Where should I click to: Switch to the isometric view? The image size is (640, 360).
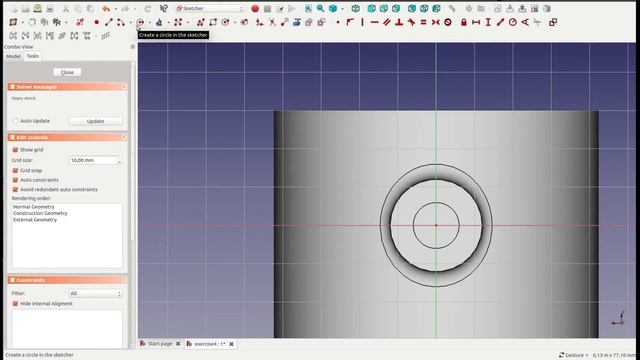(x=356, y=9)
